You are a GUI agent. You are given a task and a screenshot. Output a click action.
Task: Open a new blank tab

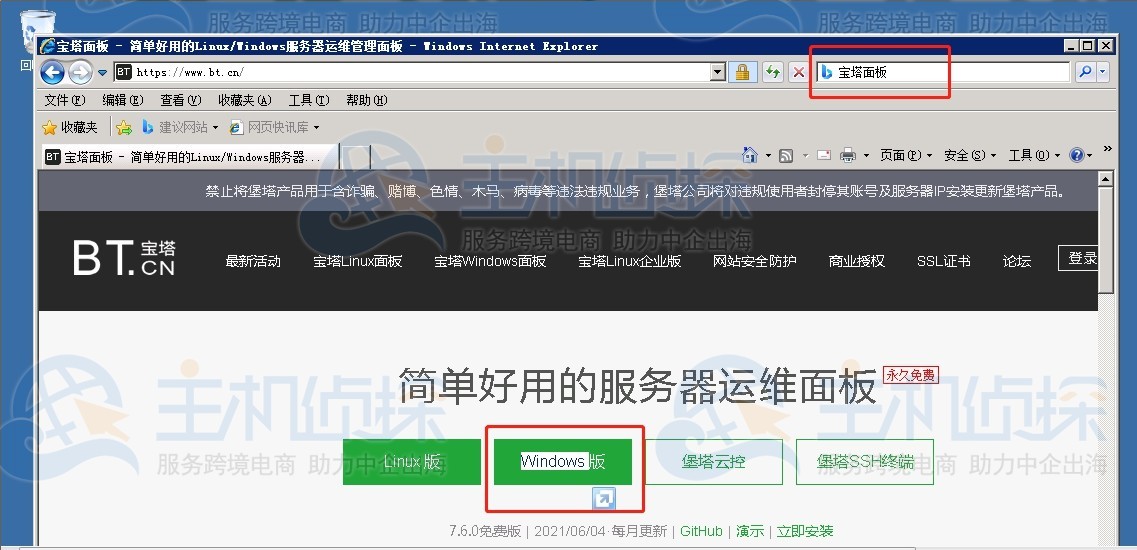tap(355, 157)
